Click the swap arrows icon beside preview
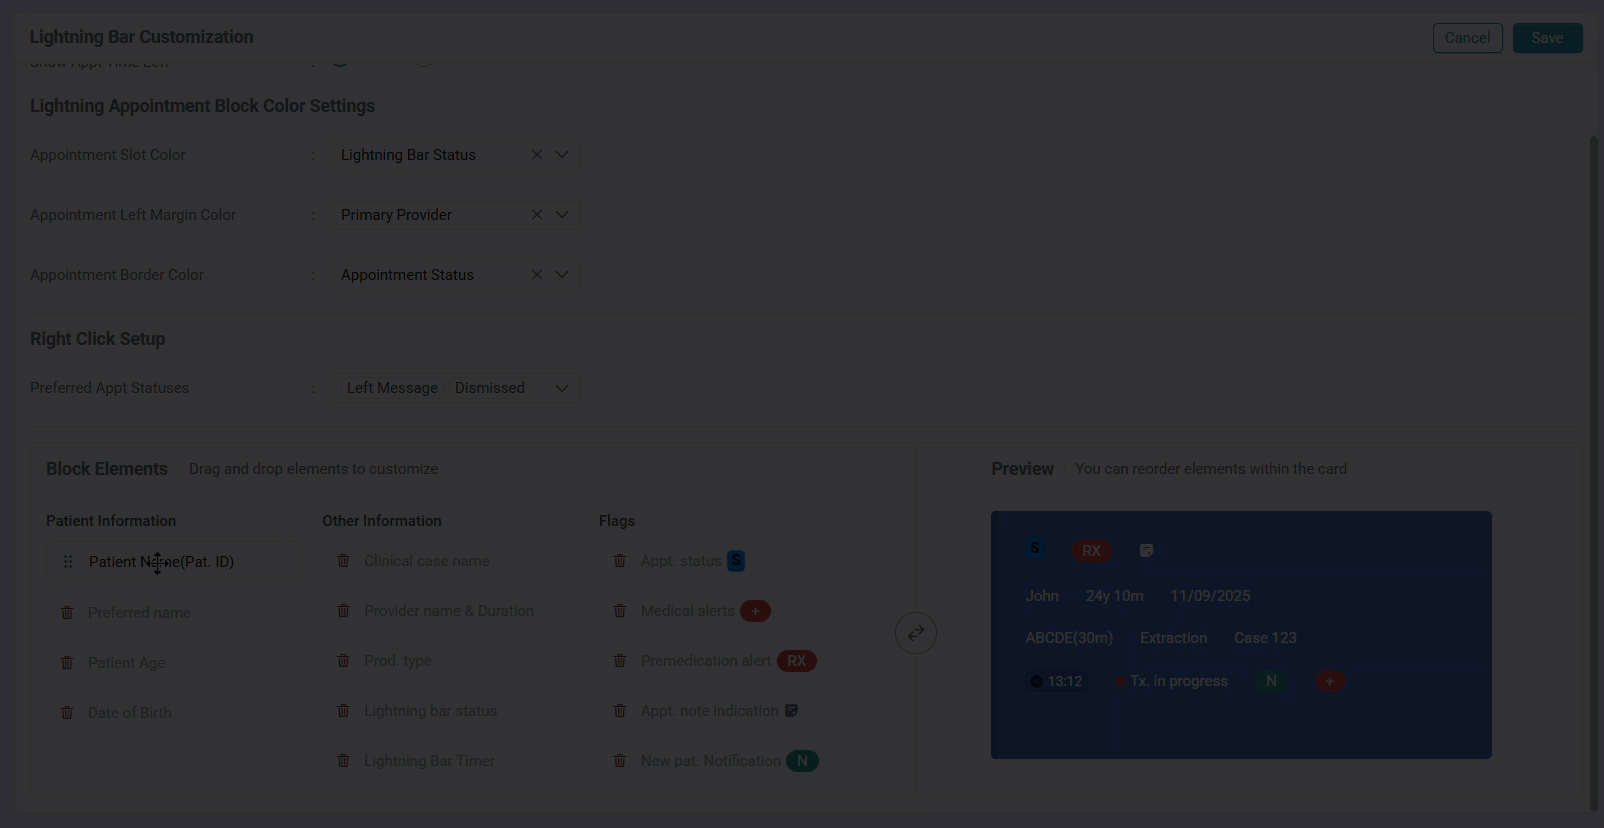The width and height of the screenshot is (1604, 828). pos(916,633)
